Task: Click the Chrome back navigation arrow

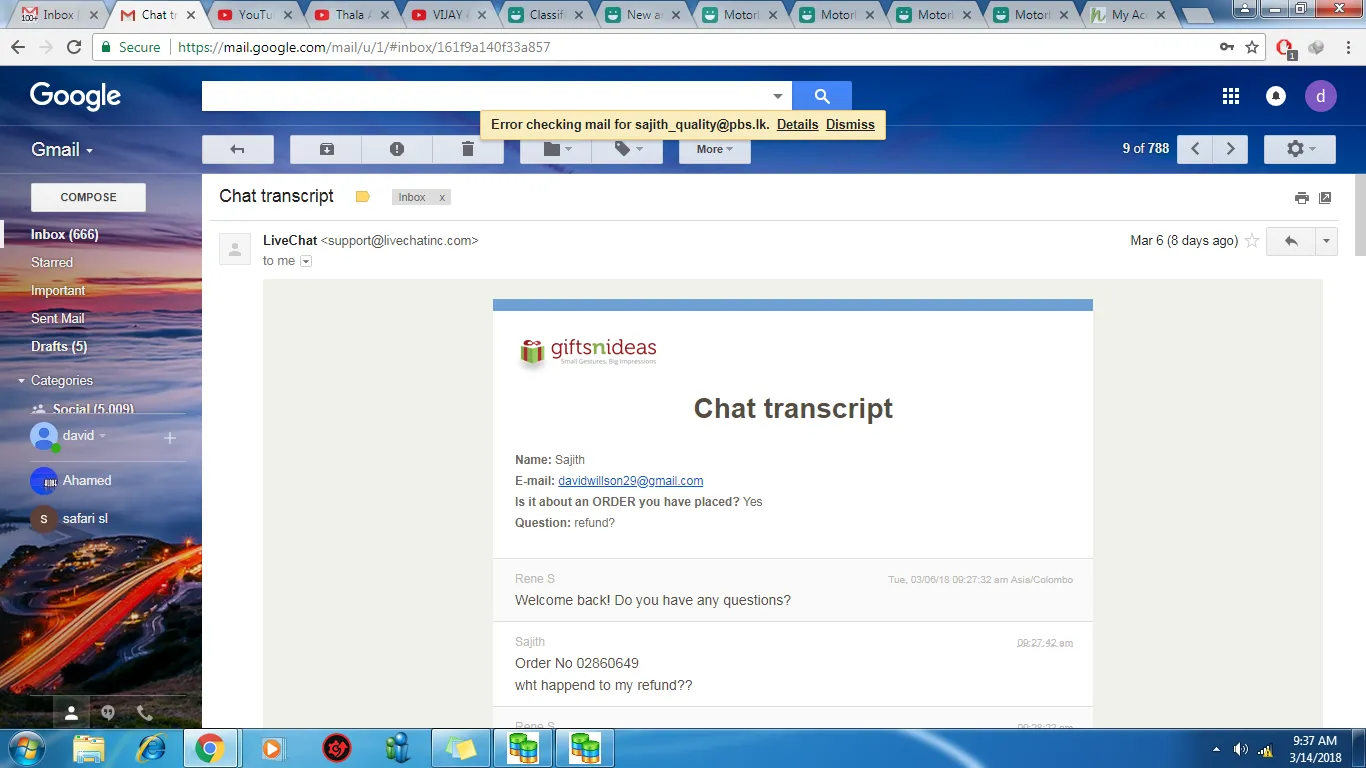Action: pos(17,47)
